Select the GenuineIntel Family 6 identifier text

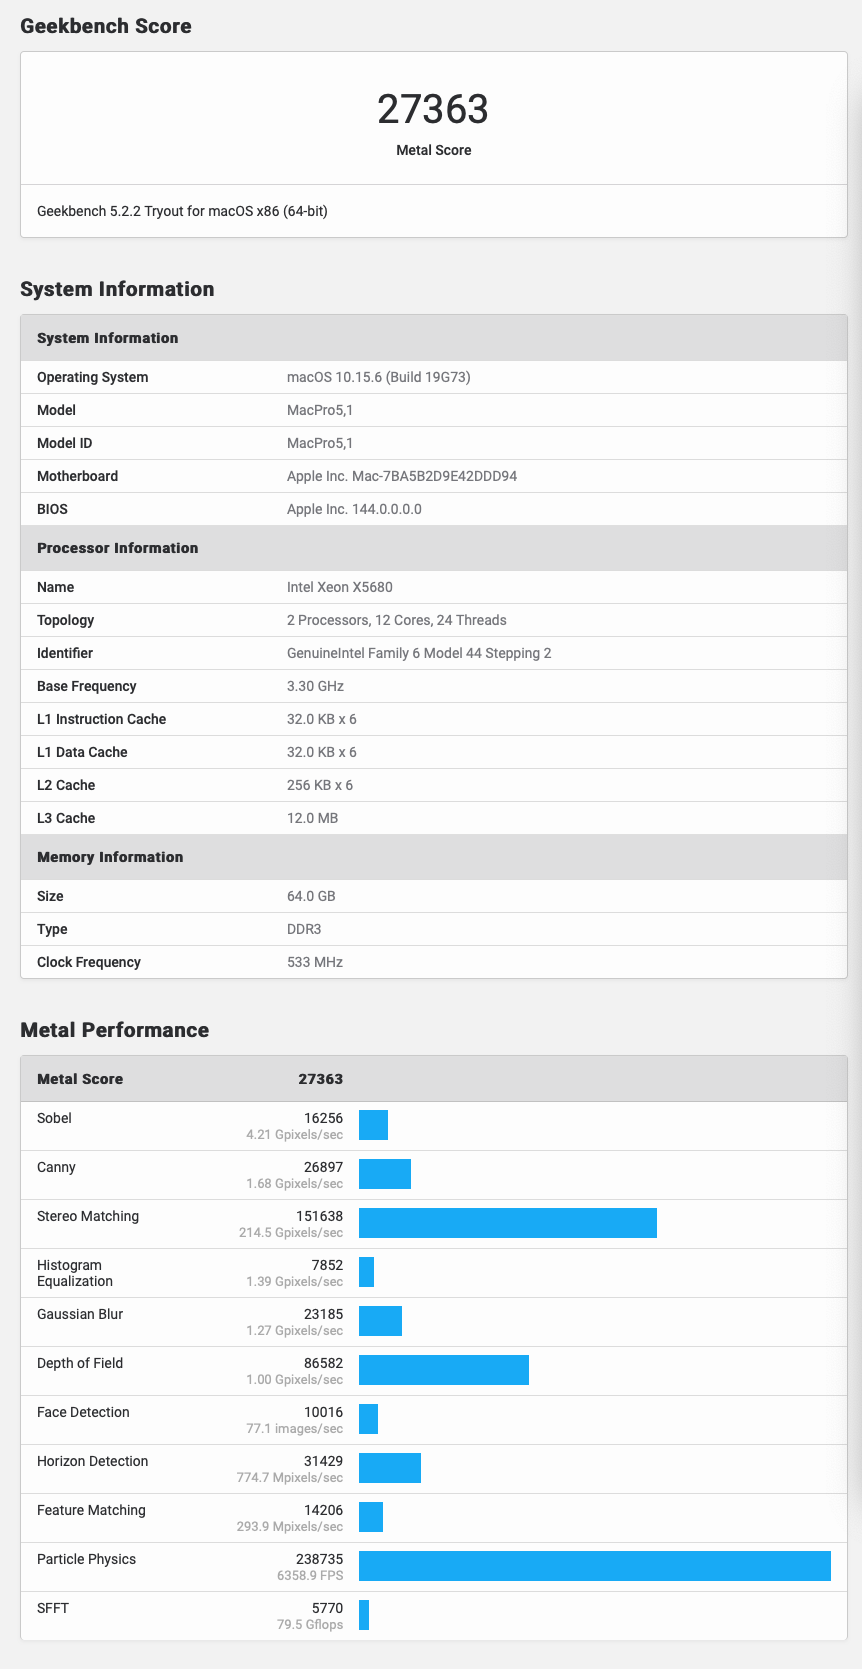click(419, 653)
